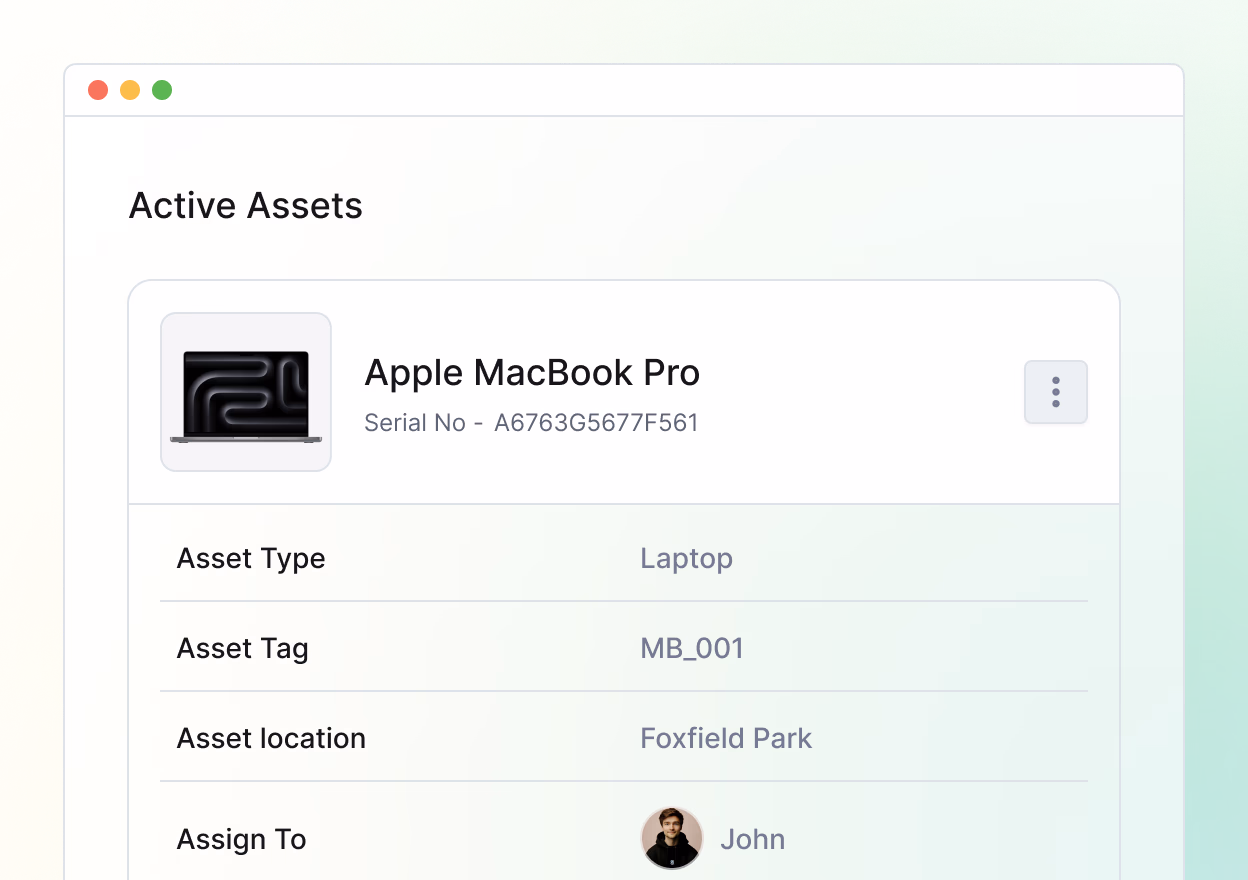
Task: Select the Assign To label
Action: (x=241, y=839)
